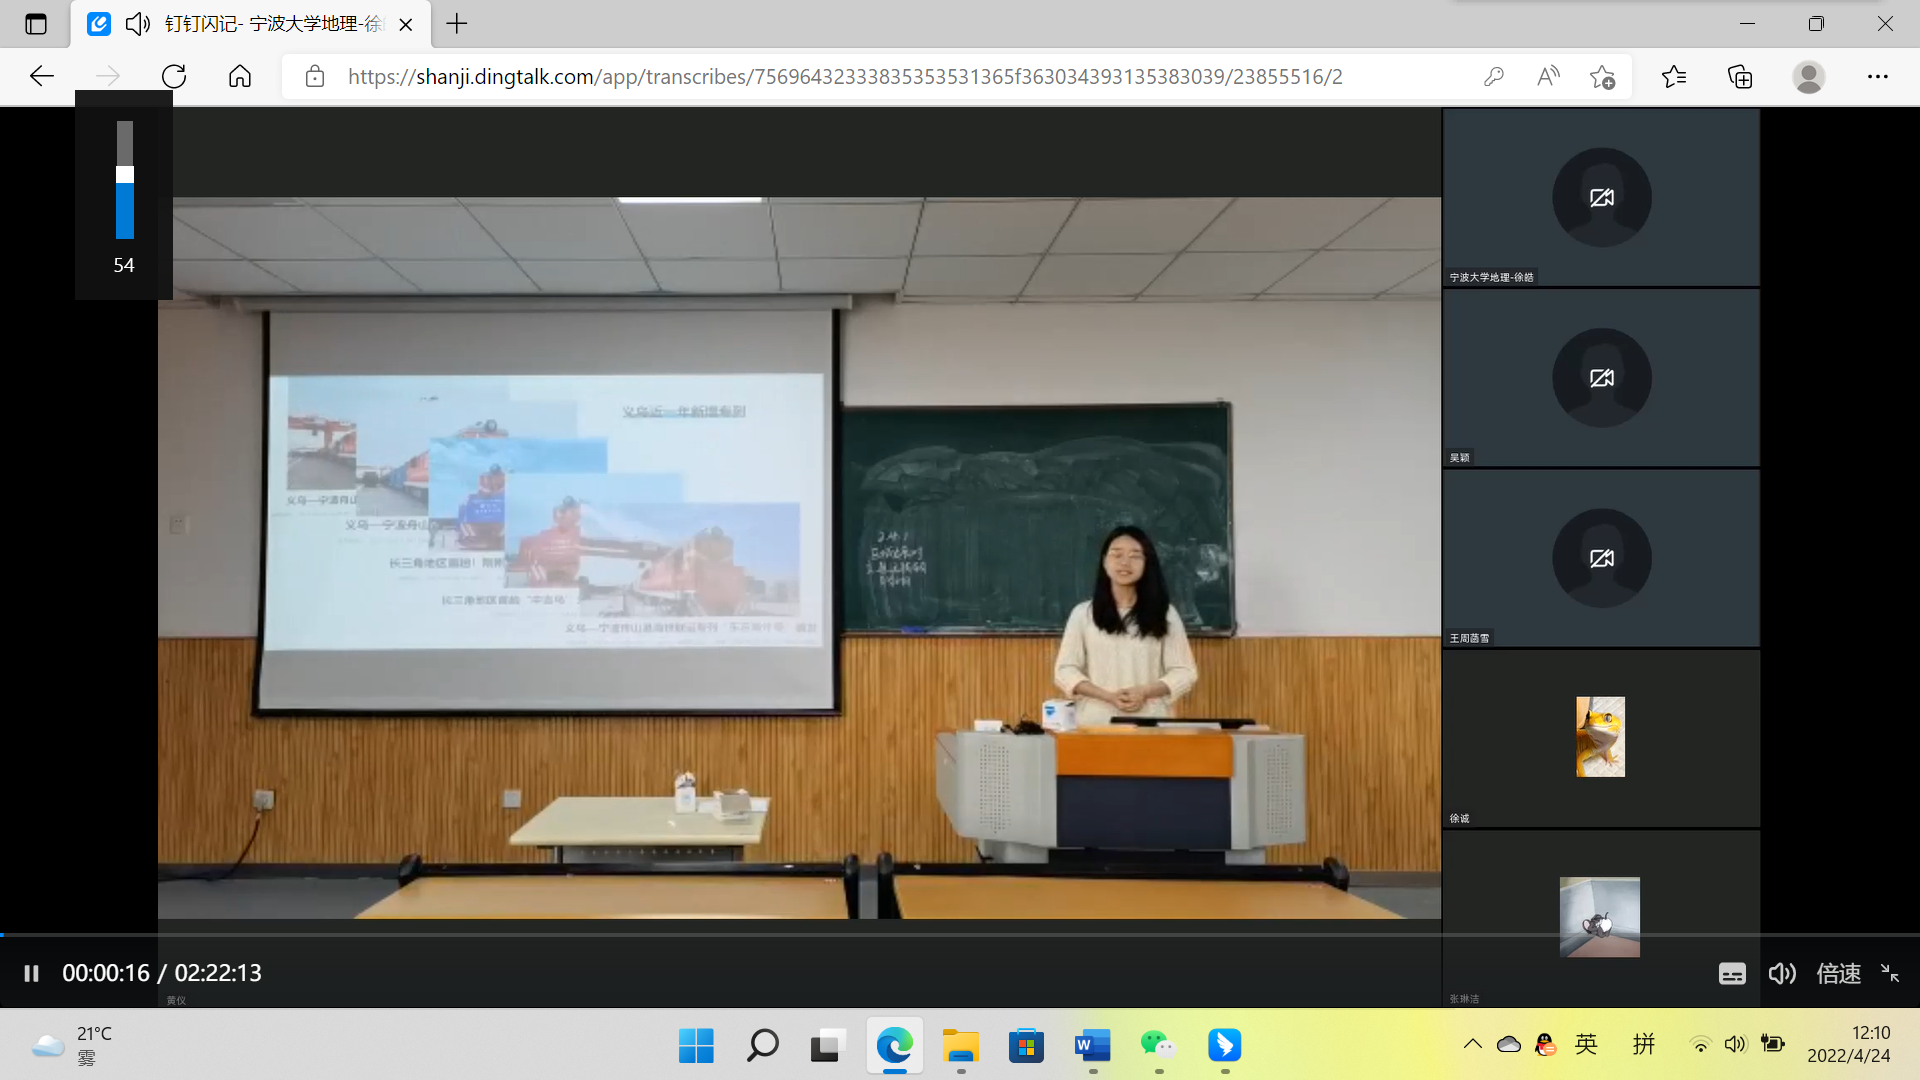Mute the tab via speaker icon
1920x1080 pixels.
click(138, 24)
